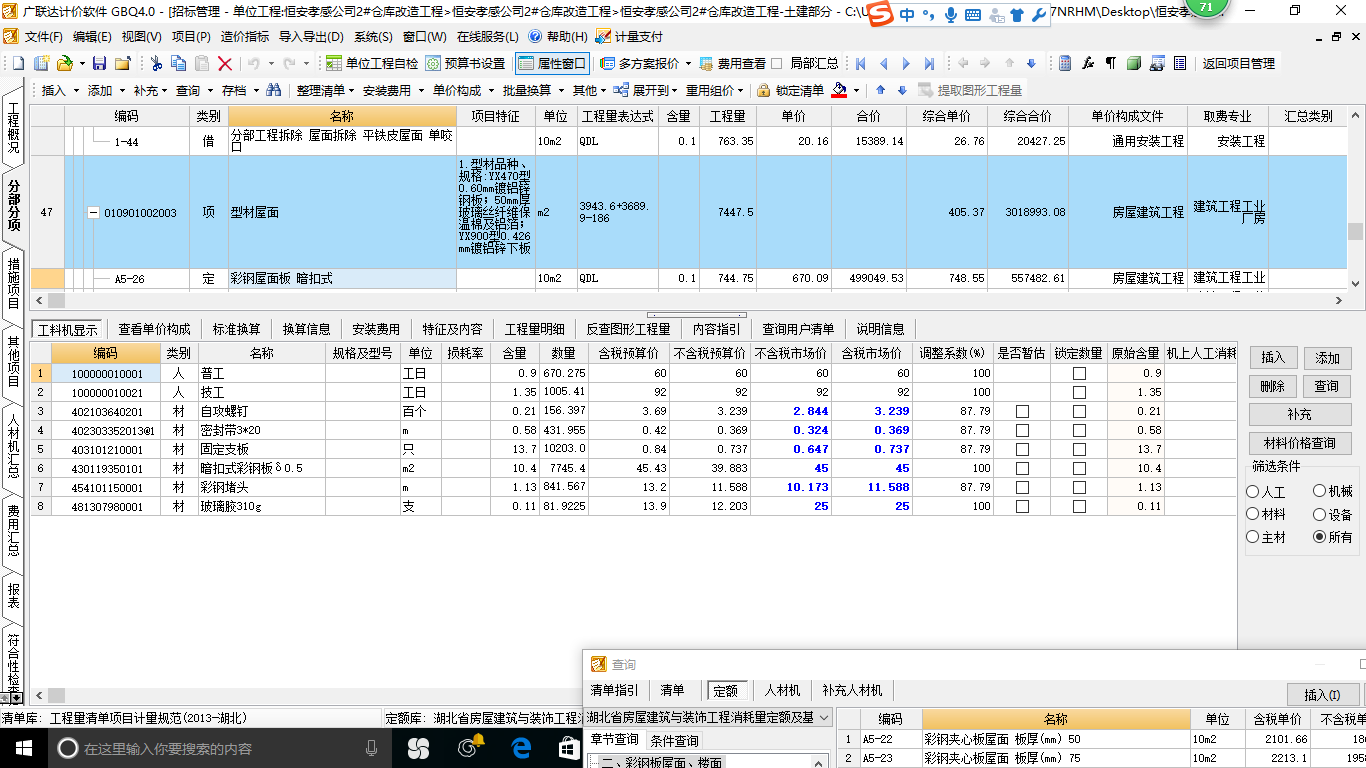Select the 材料 filter radio button

[x=1253, y=514]
